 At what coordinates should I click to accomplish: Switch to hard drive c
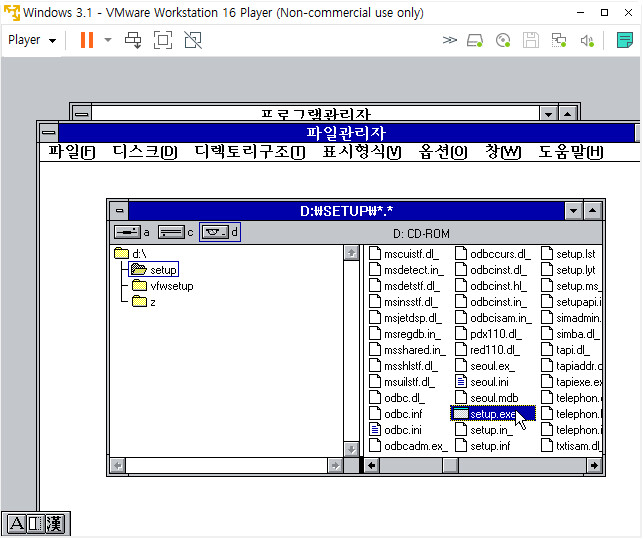tap(171, 232)
